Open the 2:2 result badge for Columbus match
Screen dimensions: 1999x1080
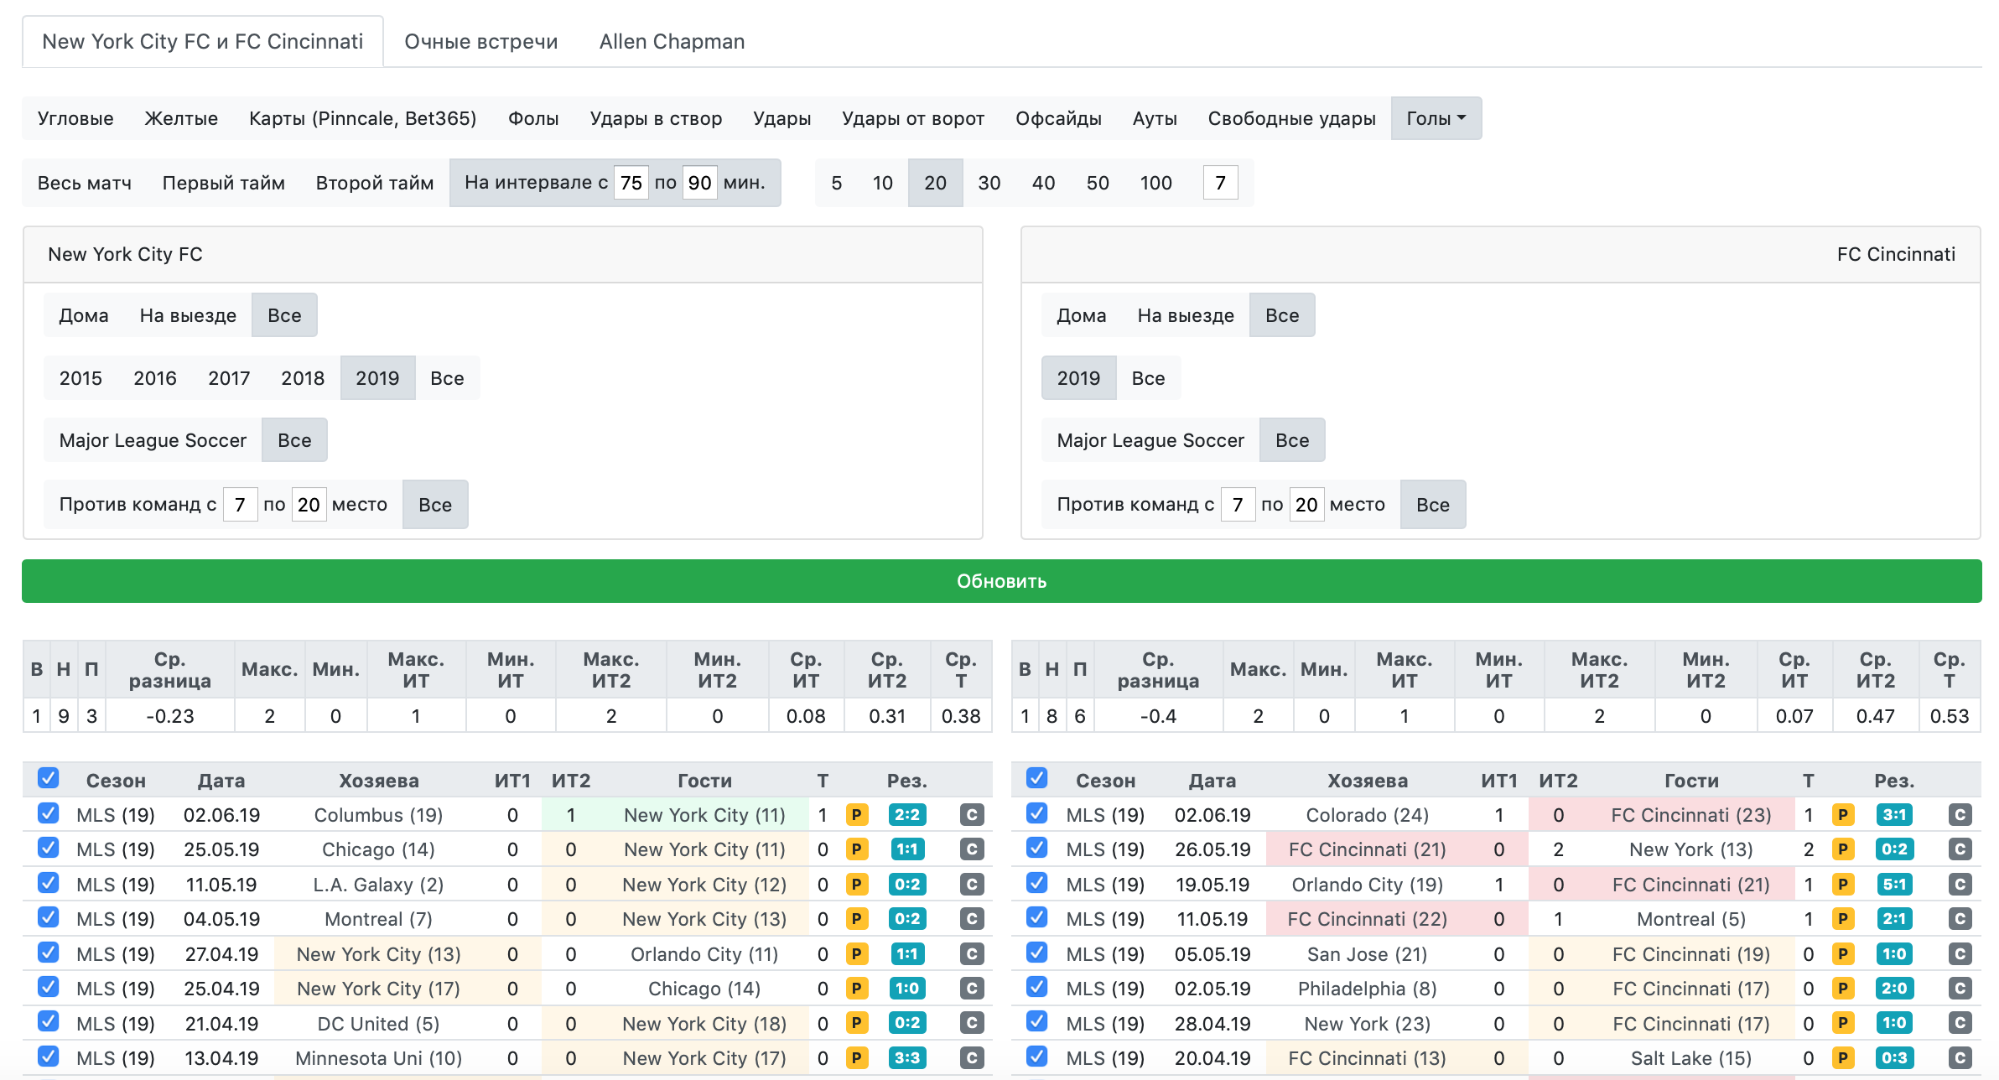tap(907, 815)
